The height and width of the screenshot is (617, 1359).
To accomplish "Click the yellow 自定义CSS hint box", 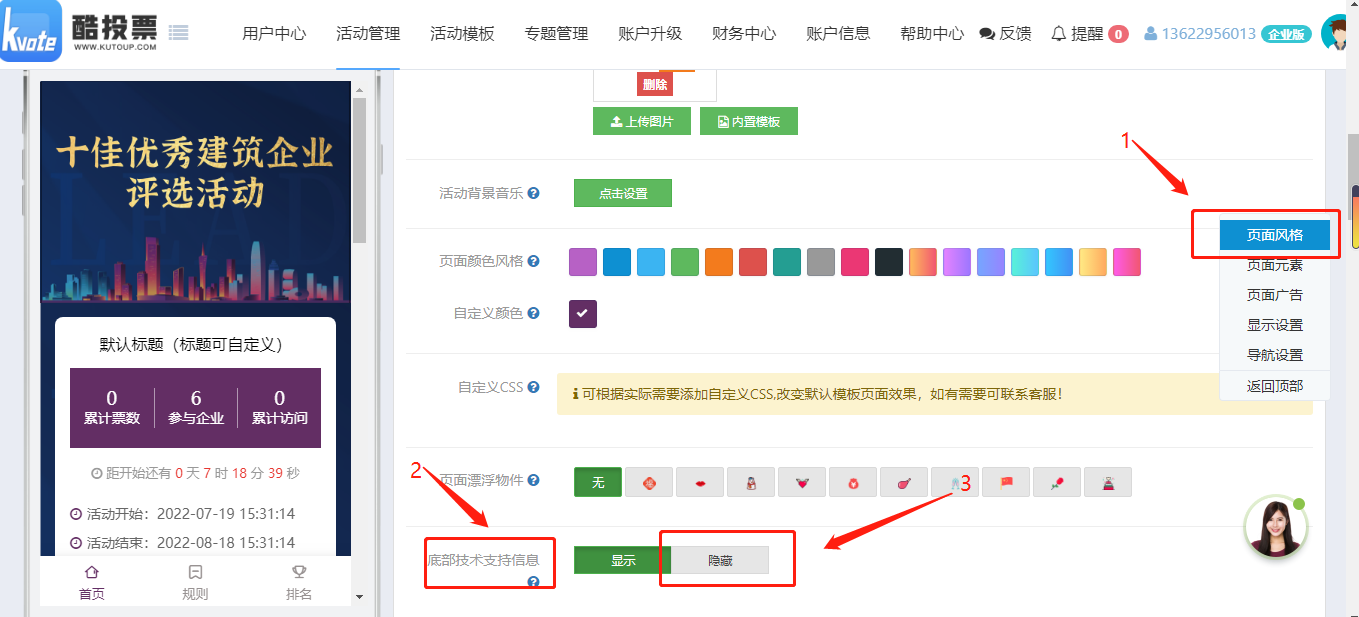I will point(935,394).
